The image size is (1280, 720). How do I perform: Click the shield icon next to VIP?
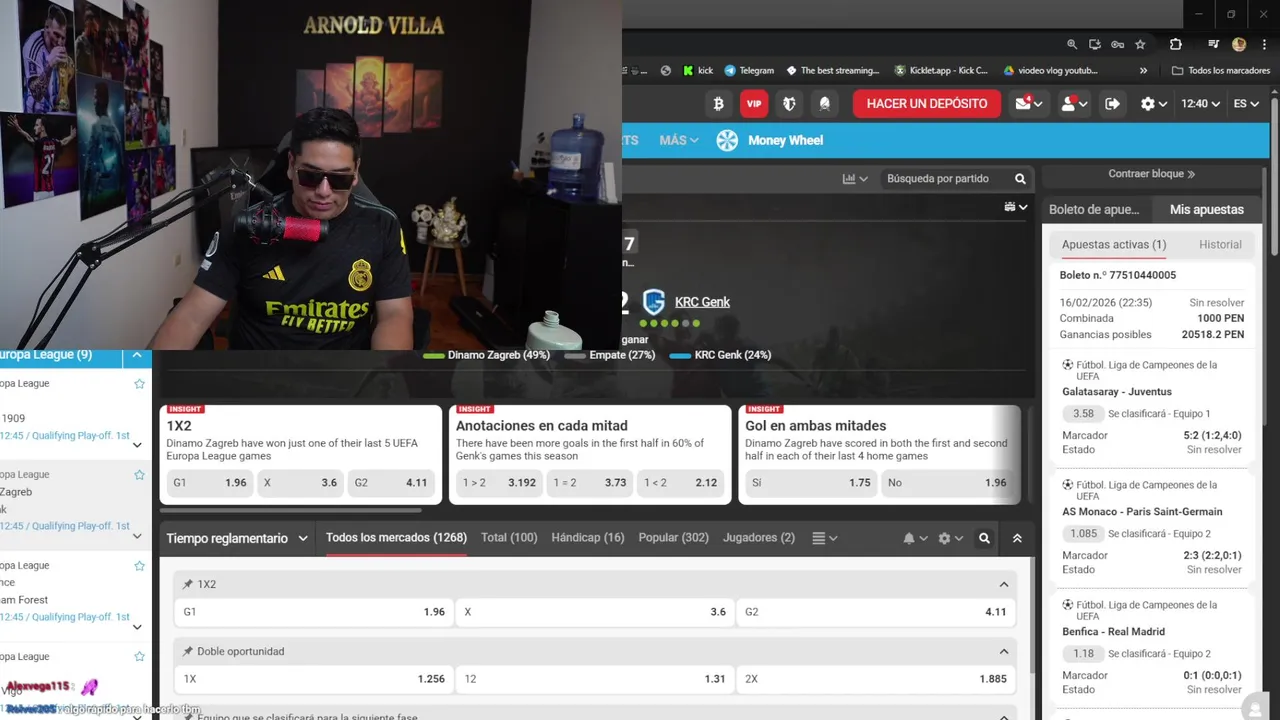pyautogui.click(x=789, y=103)
